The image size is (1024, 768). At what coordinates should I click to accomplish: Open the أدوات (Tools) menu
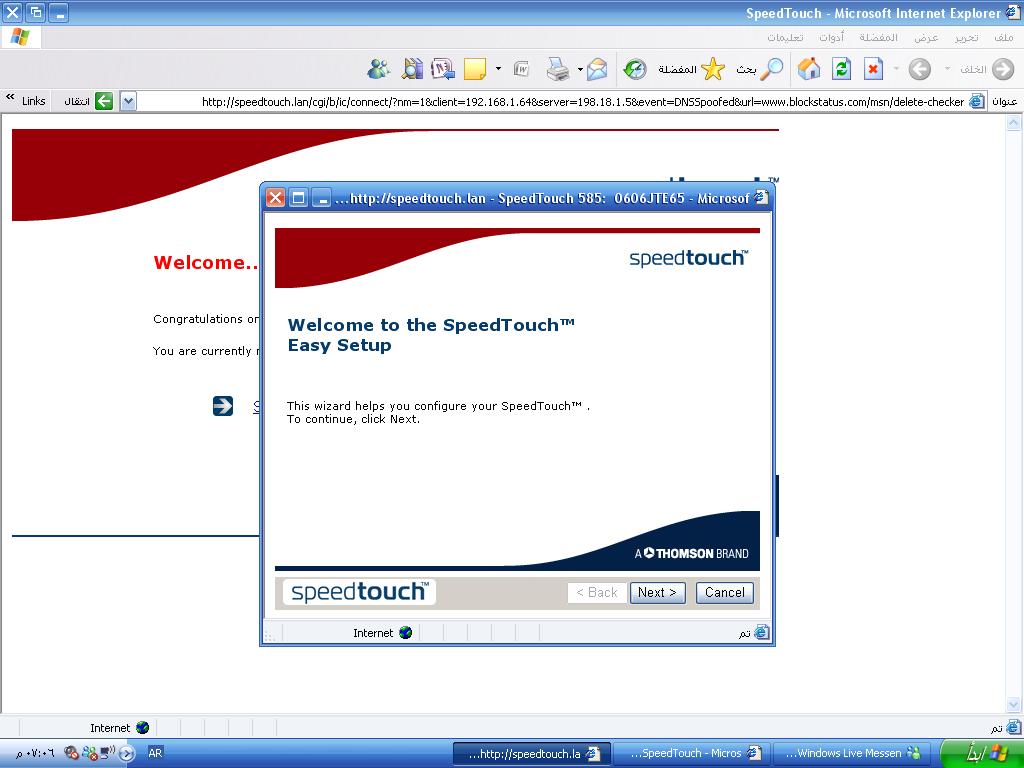pos(832,37)
